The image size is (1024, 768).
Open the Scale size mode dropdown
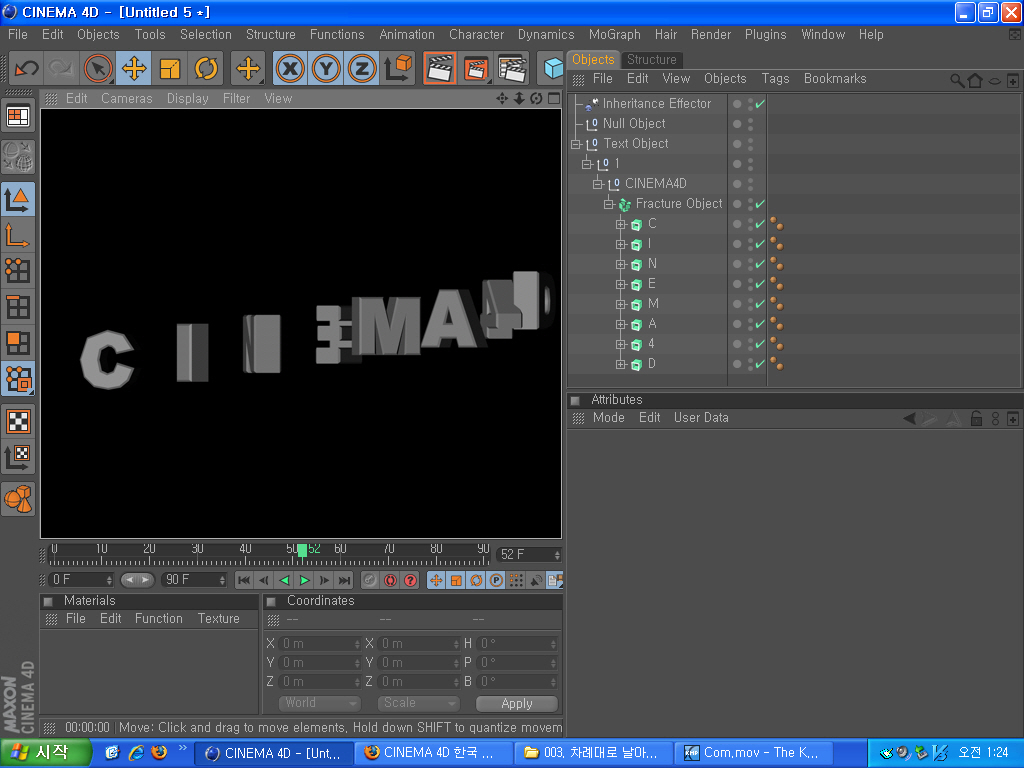point(419,703)
